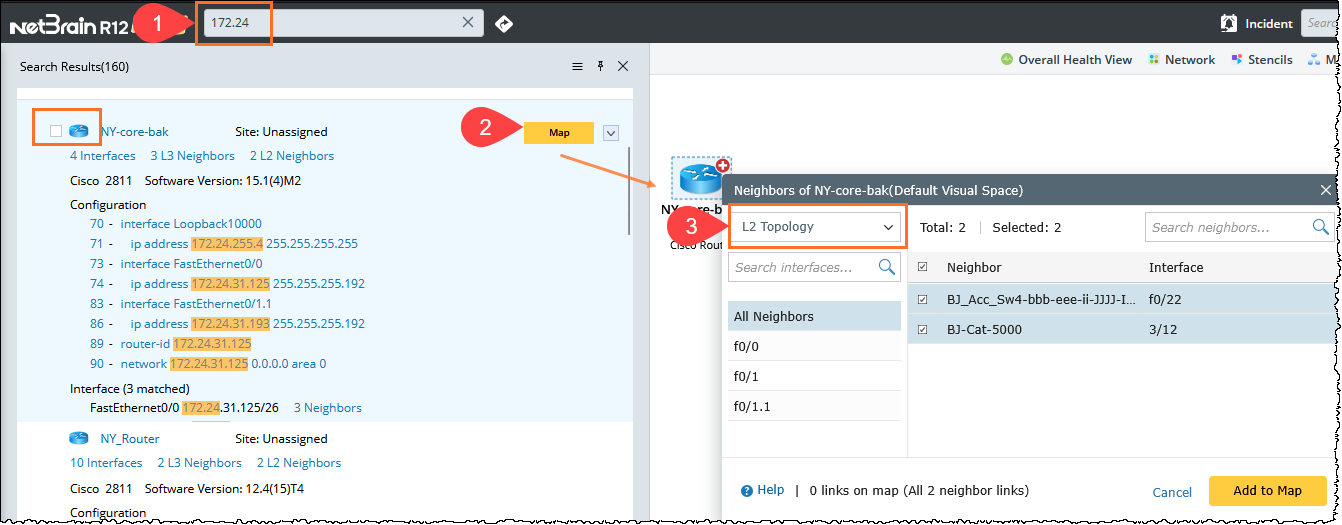Screen dimensions: 1342x525
Task: Open the NY_Router device link
Action: (130, 438)
